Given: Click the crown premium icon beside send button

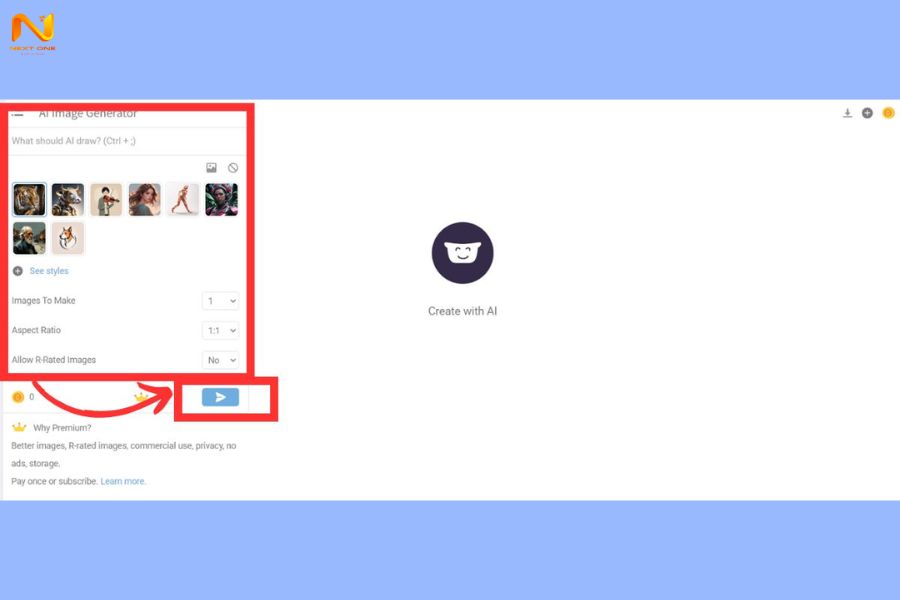Looking at the screenshot, I should click(x=141, y=397).
